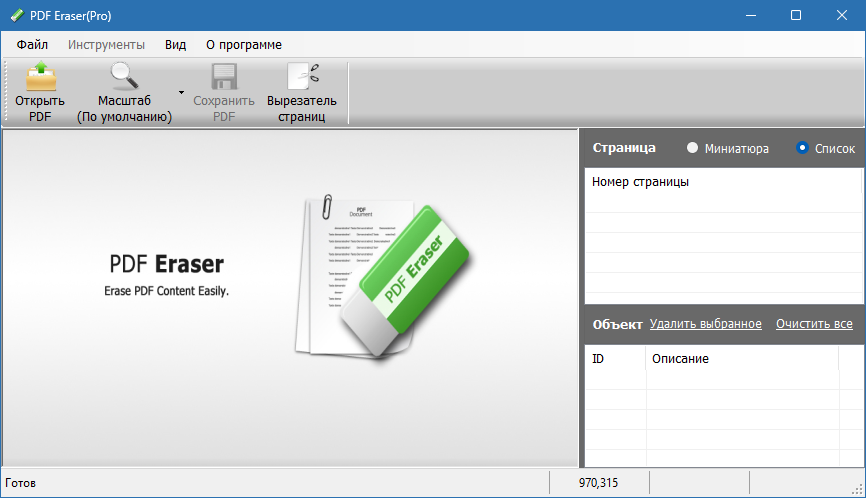Click the Сохранить PDF floppy disk icon
This screenshot has height=498, width=866.
(224, 76)
